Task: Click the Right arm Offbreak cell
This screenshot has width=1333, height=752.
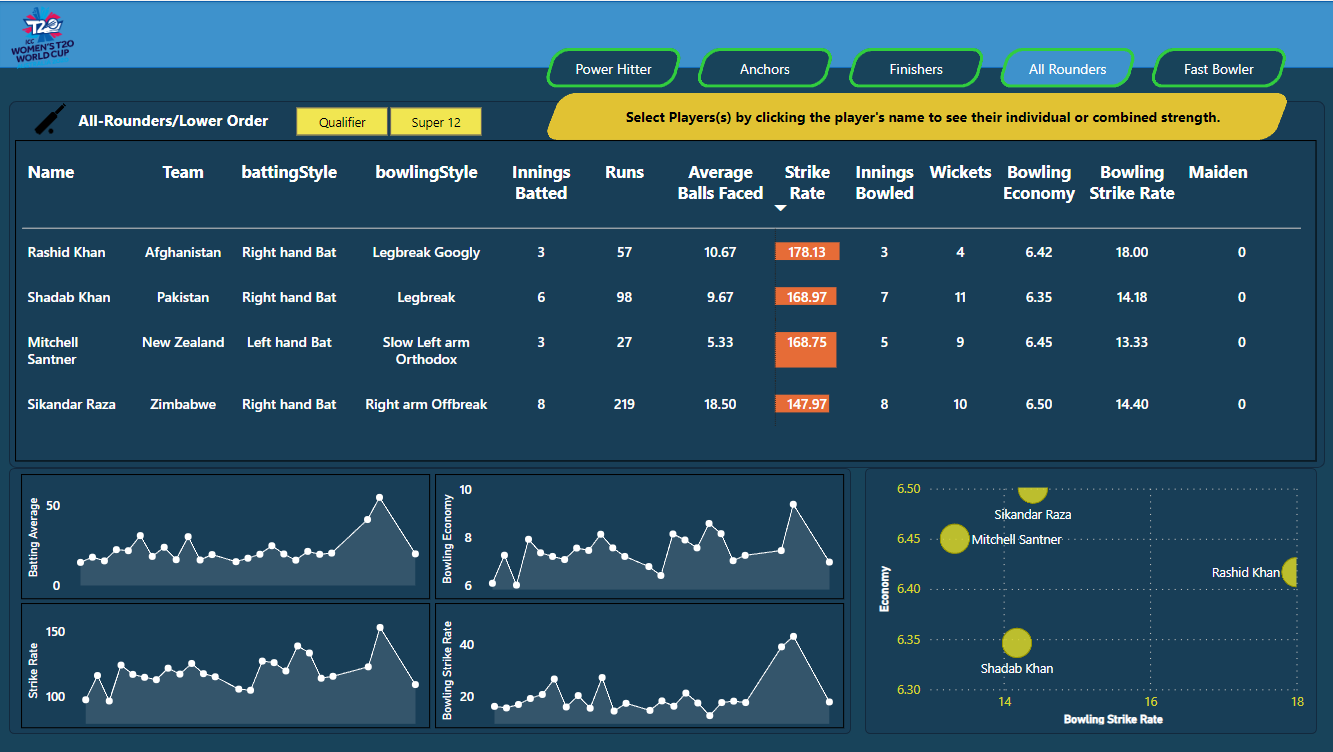Action: click(426, 404)
